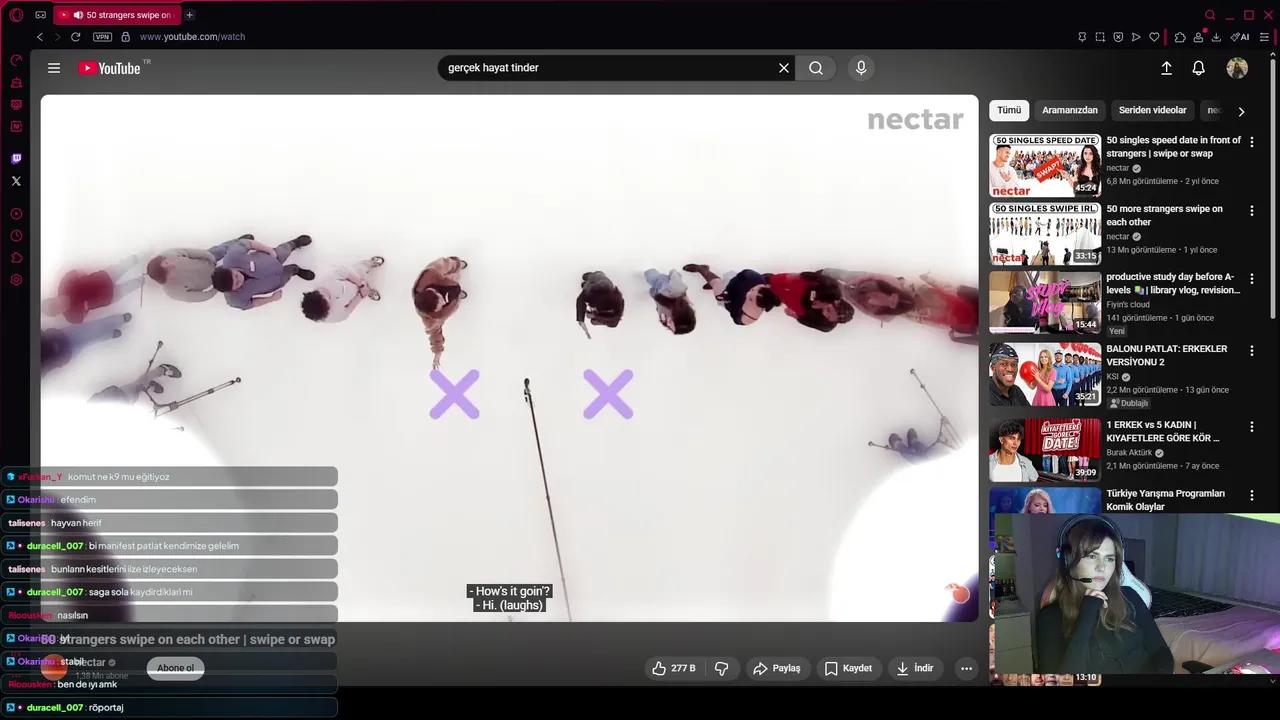The width and height of the screenshot is (1280, 720).
Task: Click İndir download button
Action: [x=915, y=668]
